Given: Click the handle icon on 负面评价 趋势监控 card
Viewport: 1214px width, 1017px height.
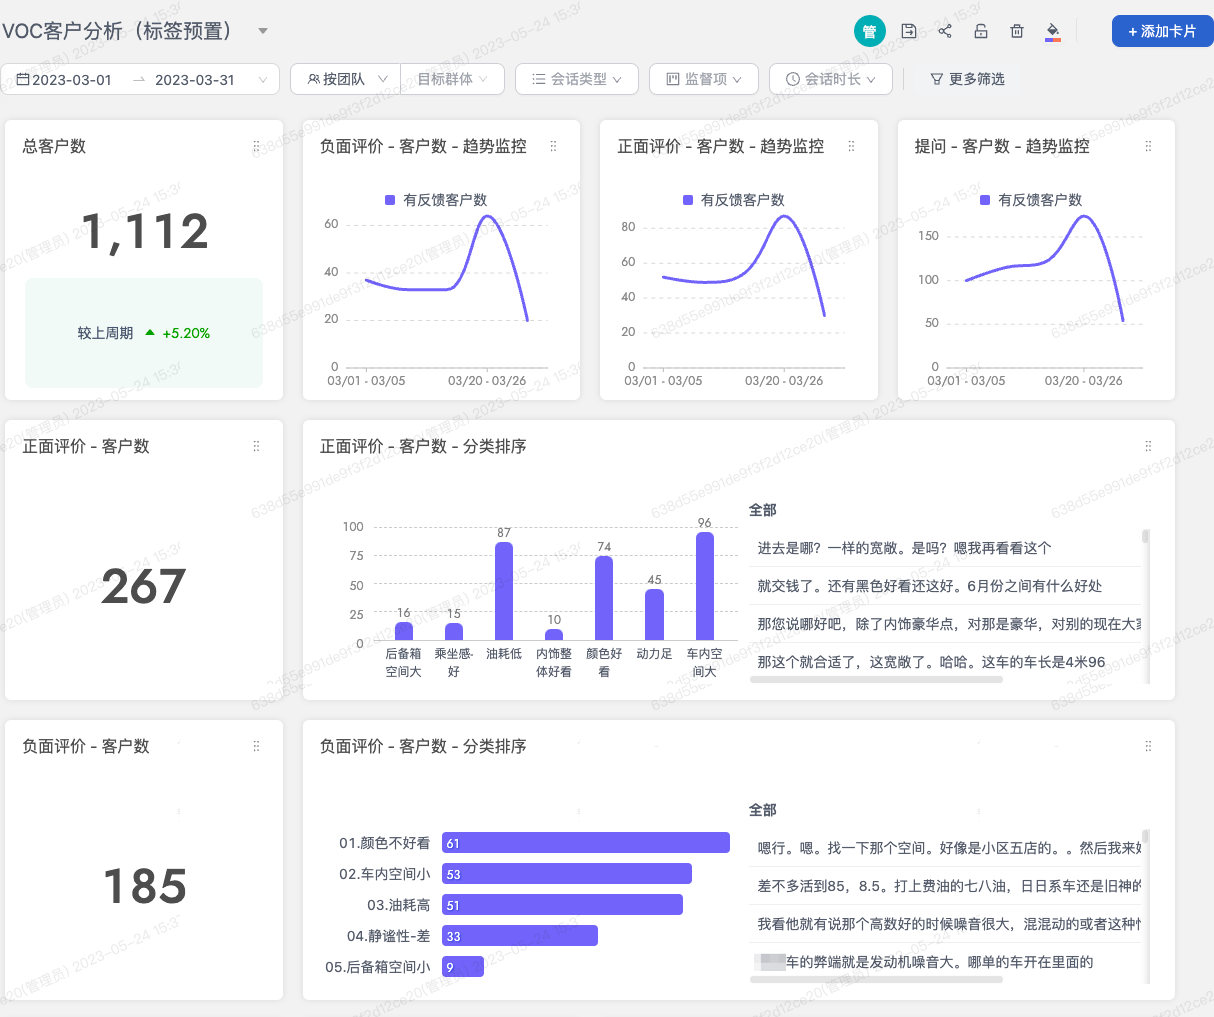Looking at the screenshot, I should (553, 146).
